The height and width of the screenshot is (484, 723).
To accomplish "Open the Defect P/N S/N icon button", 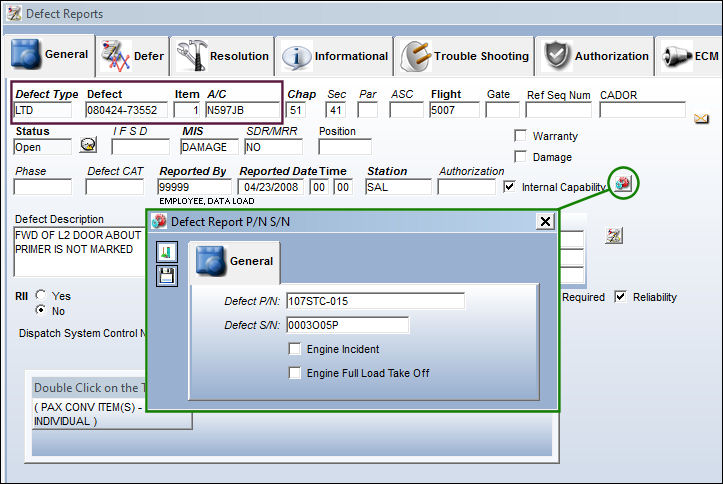I will [x=622, y=183].
